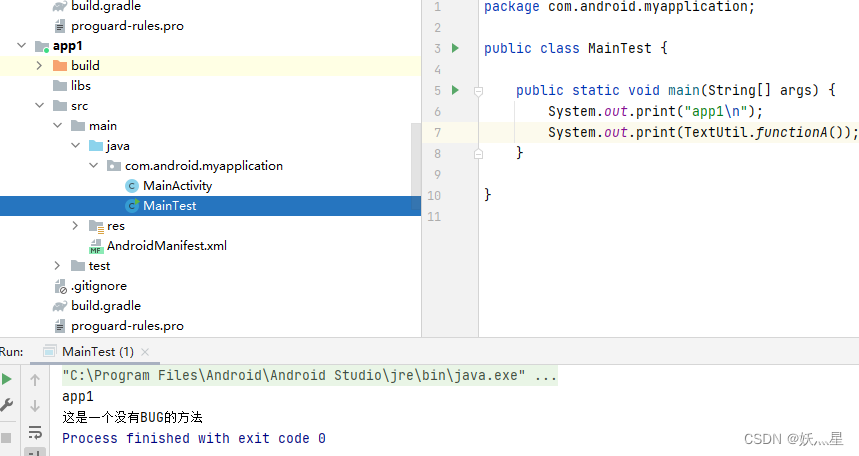Image resolution: width=859 pixels, height=456 pixels.
Task: Close the MainTest (1) run tab
Action: (x=145, y=352)
